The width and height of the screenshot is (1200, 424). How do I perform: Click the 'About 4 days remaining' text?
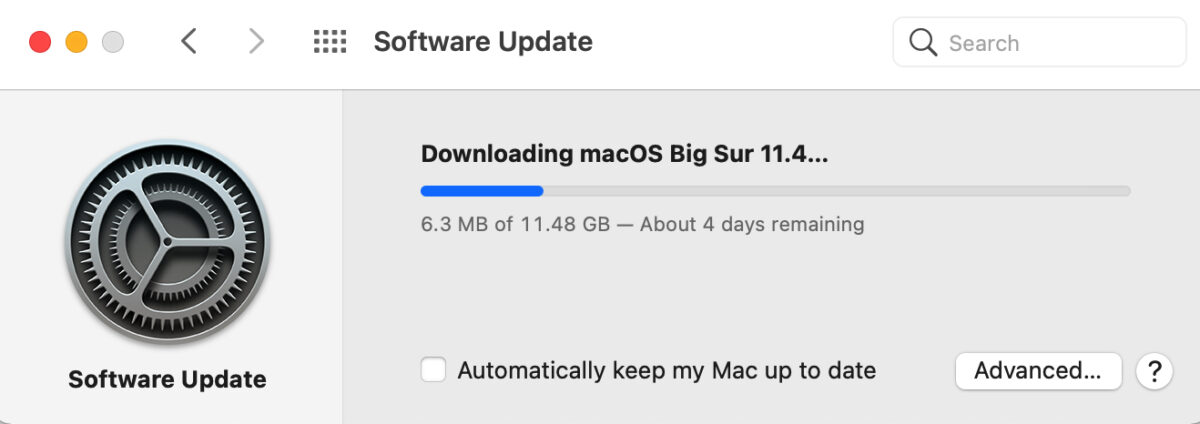click(752, 224)
